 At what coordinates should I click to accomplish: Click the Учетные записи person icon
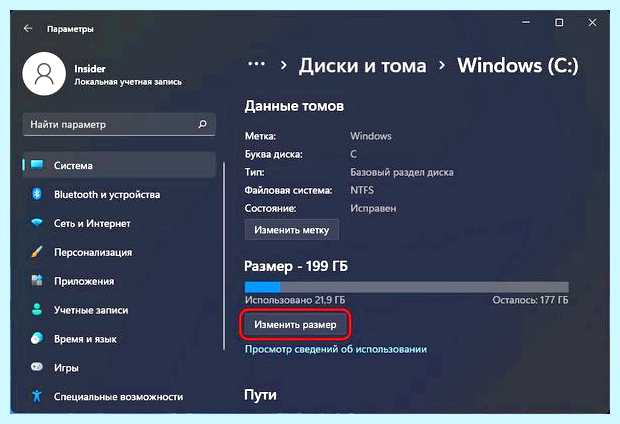click(37, 309)
